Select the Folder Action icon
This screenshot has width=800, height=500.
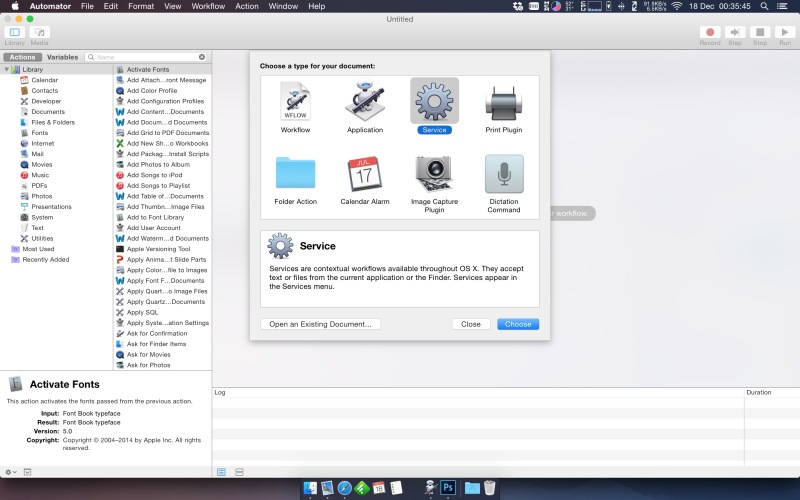pos(295,173)
